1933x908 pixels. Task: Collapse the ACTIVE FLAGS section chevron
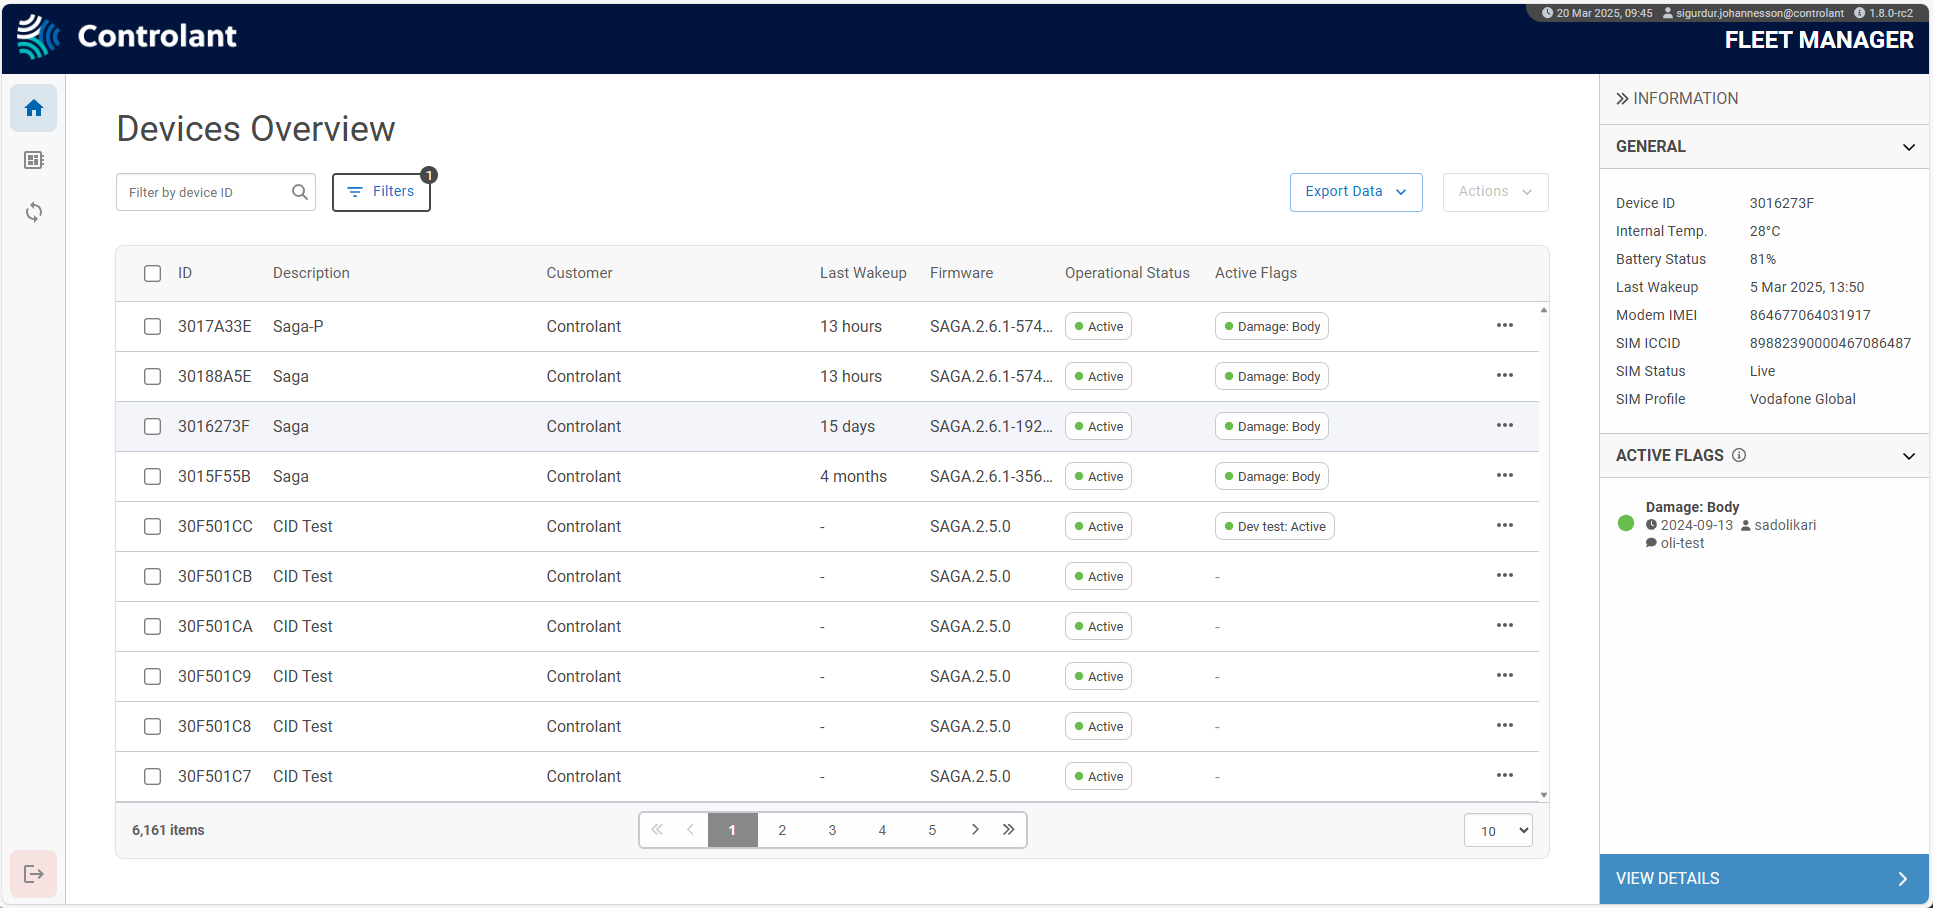[1908, 456]
